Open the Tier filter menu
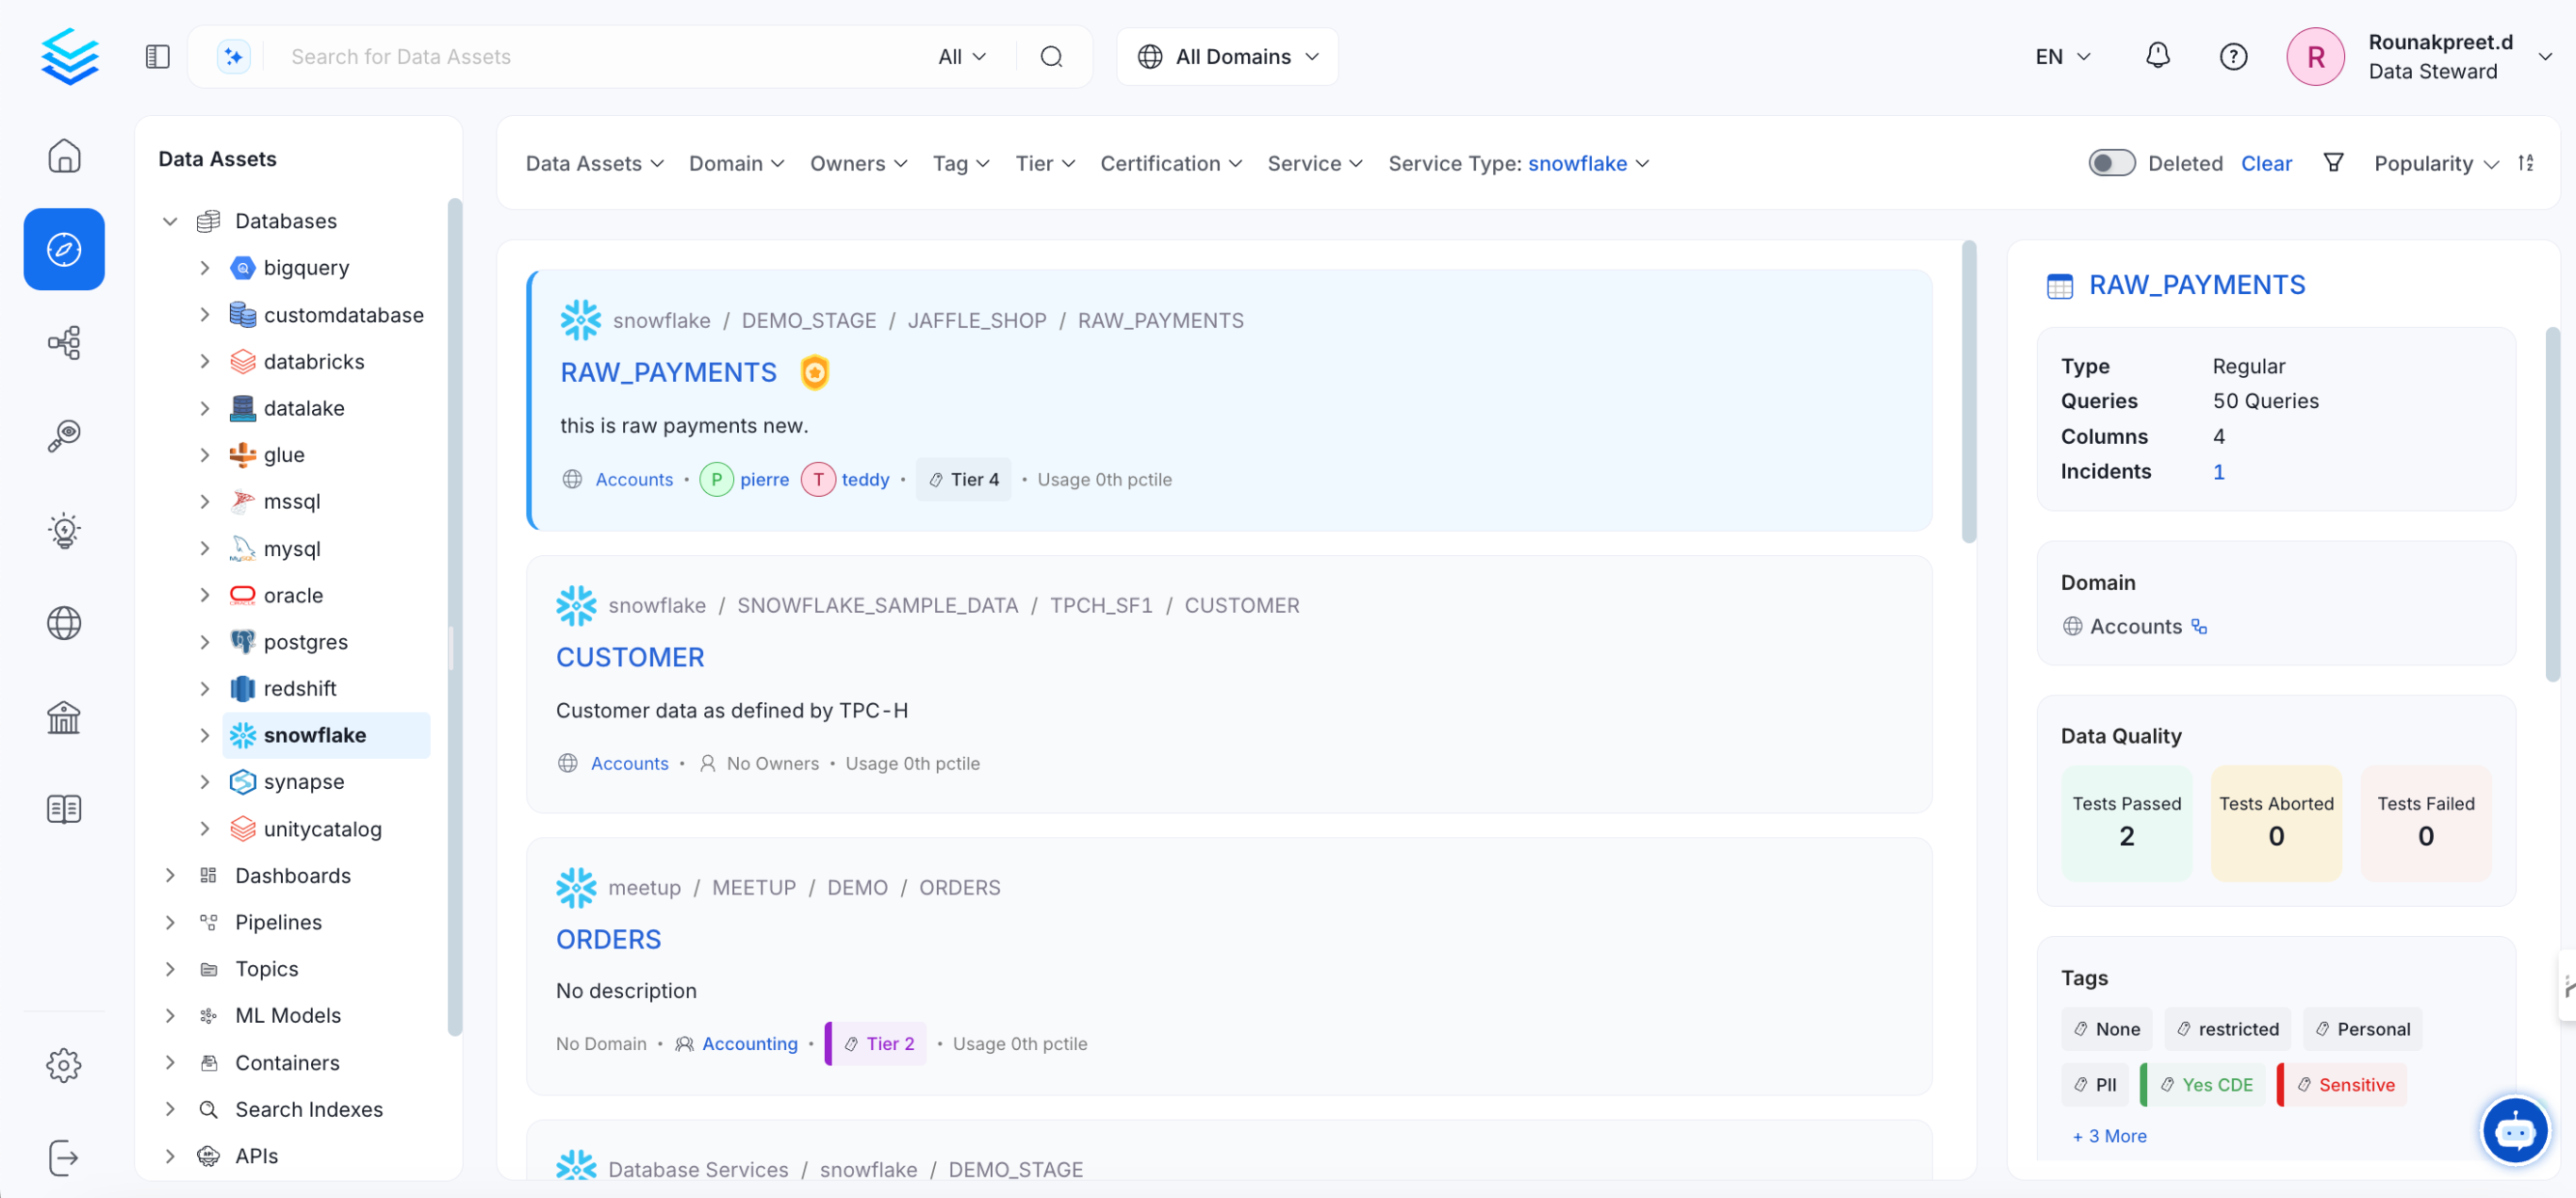The width and height of the screenshot is (2576, 1198). 1044,163
